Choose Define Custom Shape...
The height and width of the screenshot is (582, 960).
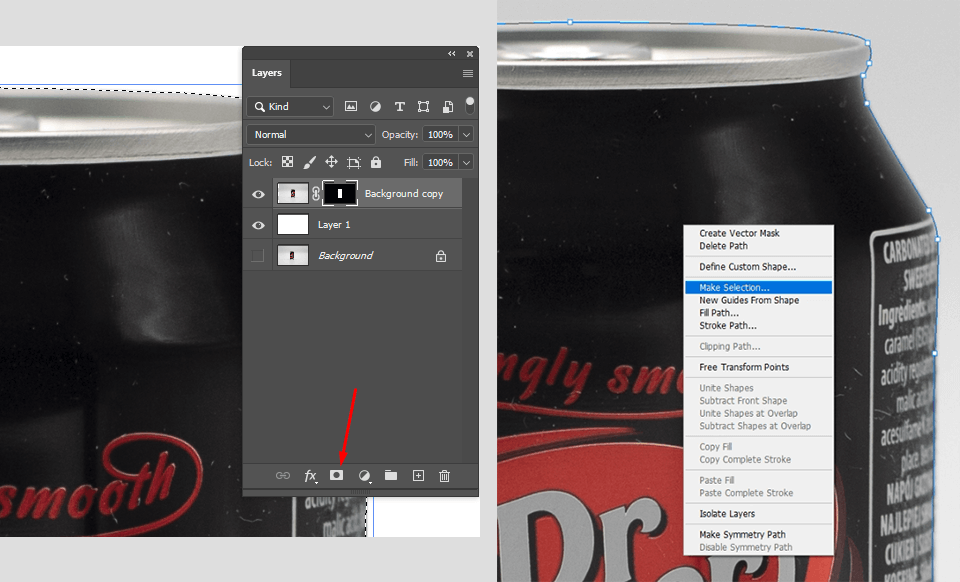[x=748, y=267]
